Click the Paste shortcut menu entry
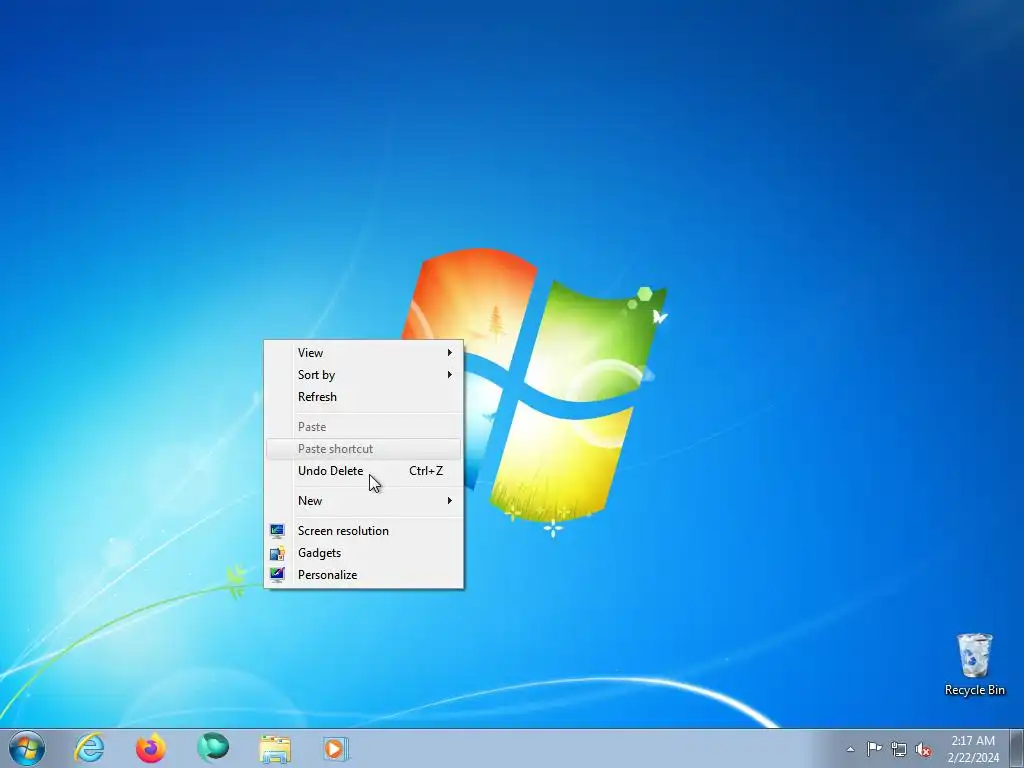 coord(364,449)
